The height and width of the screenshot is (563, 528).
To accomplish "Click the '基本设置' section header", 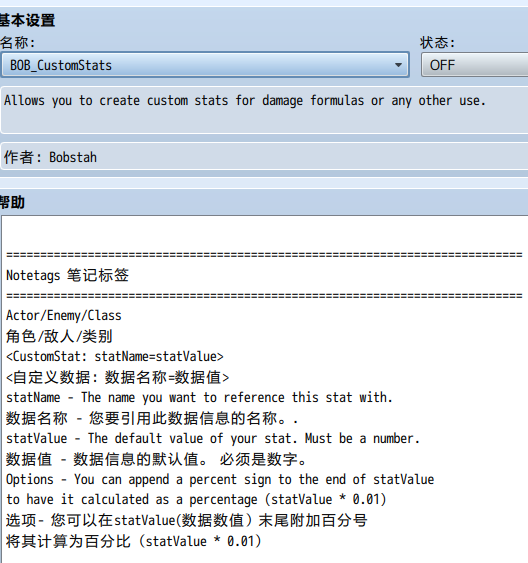I will pos(27,20).
